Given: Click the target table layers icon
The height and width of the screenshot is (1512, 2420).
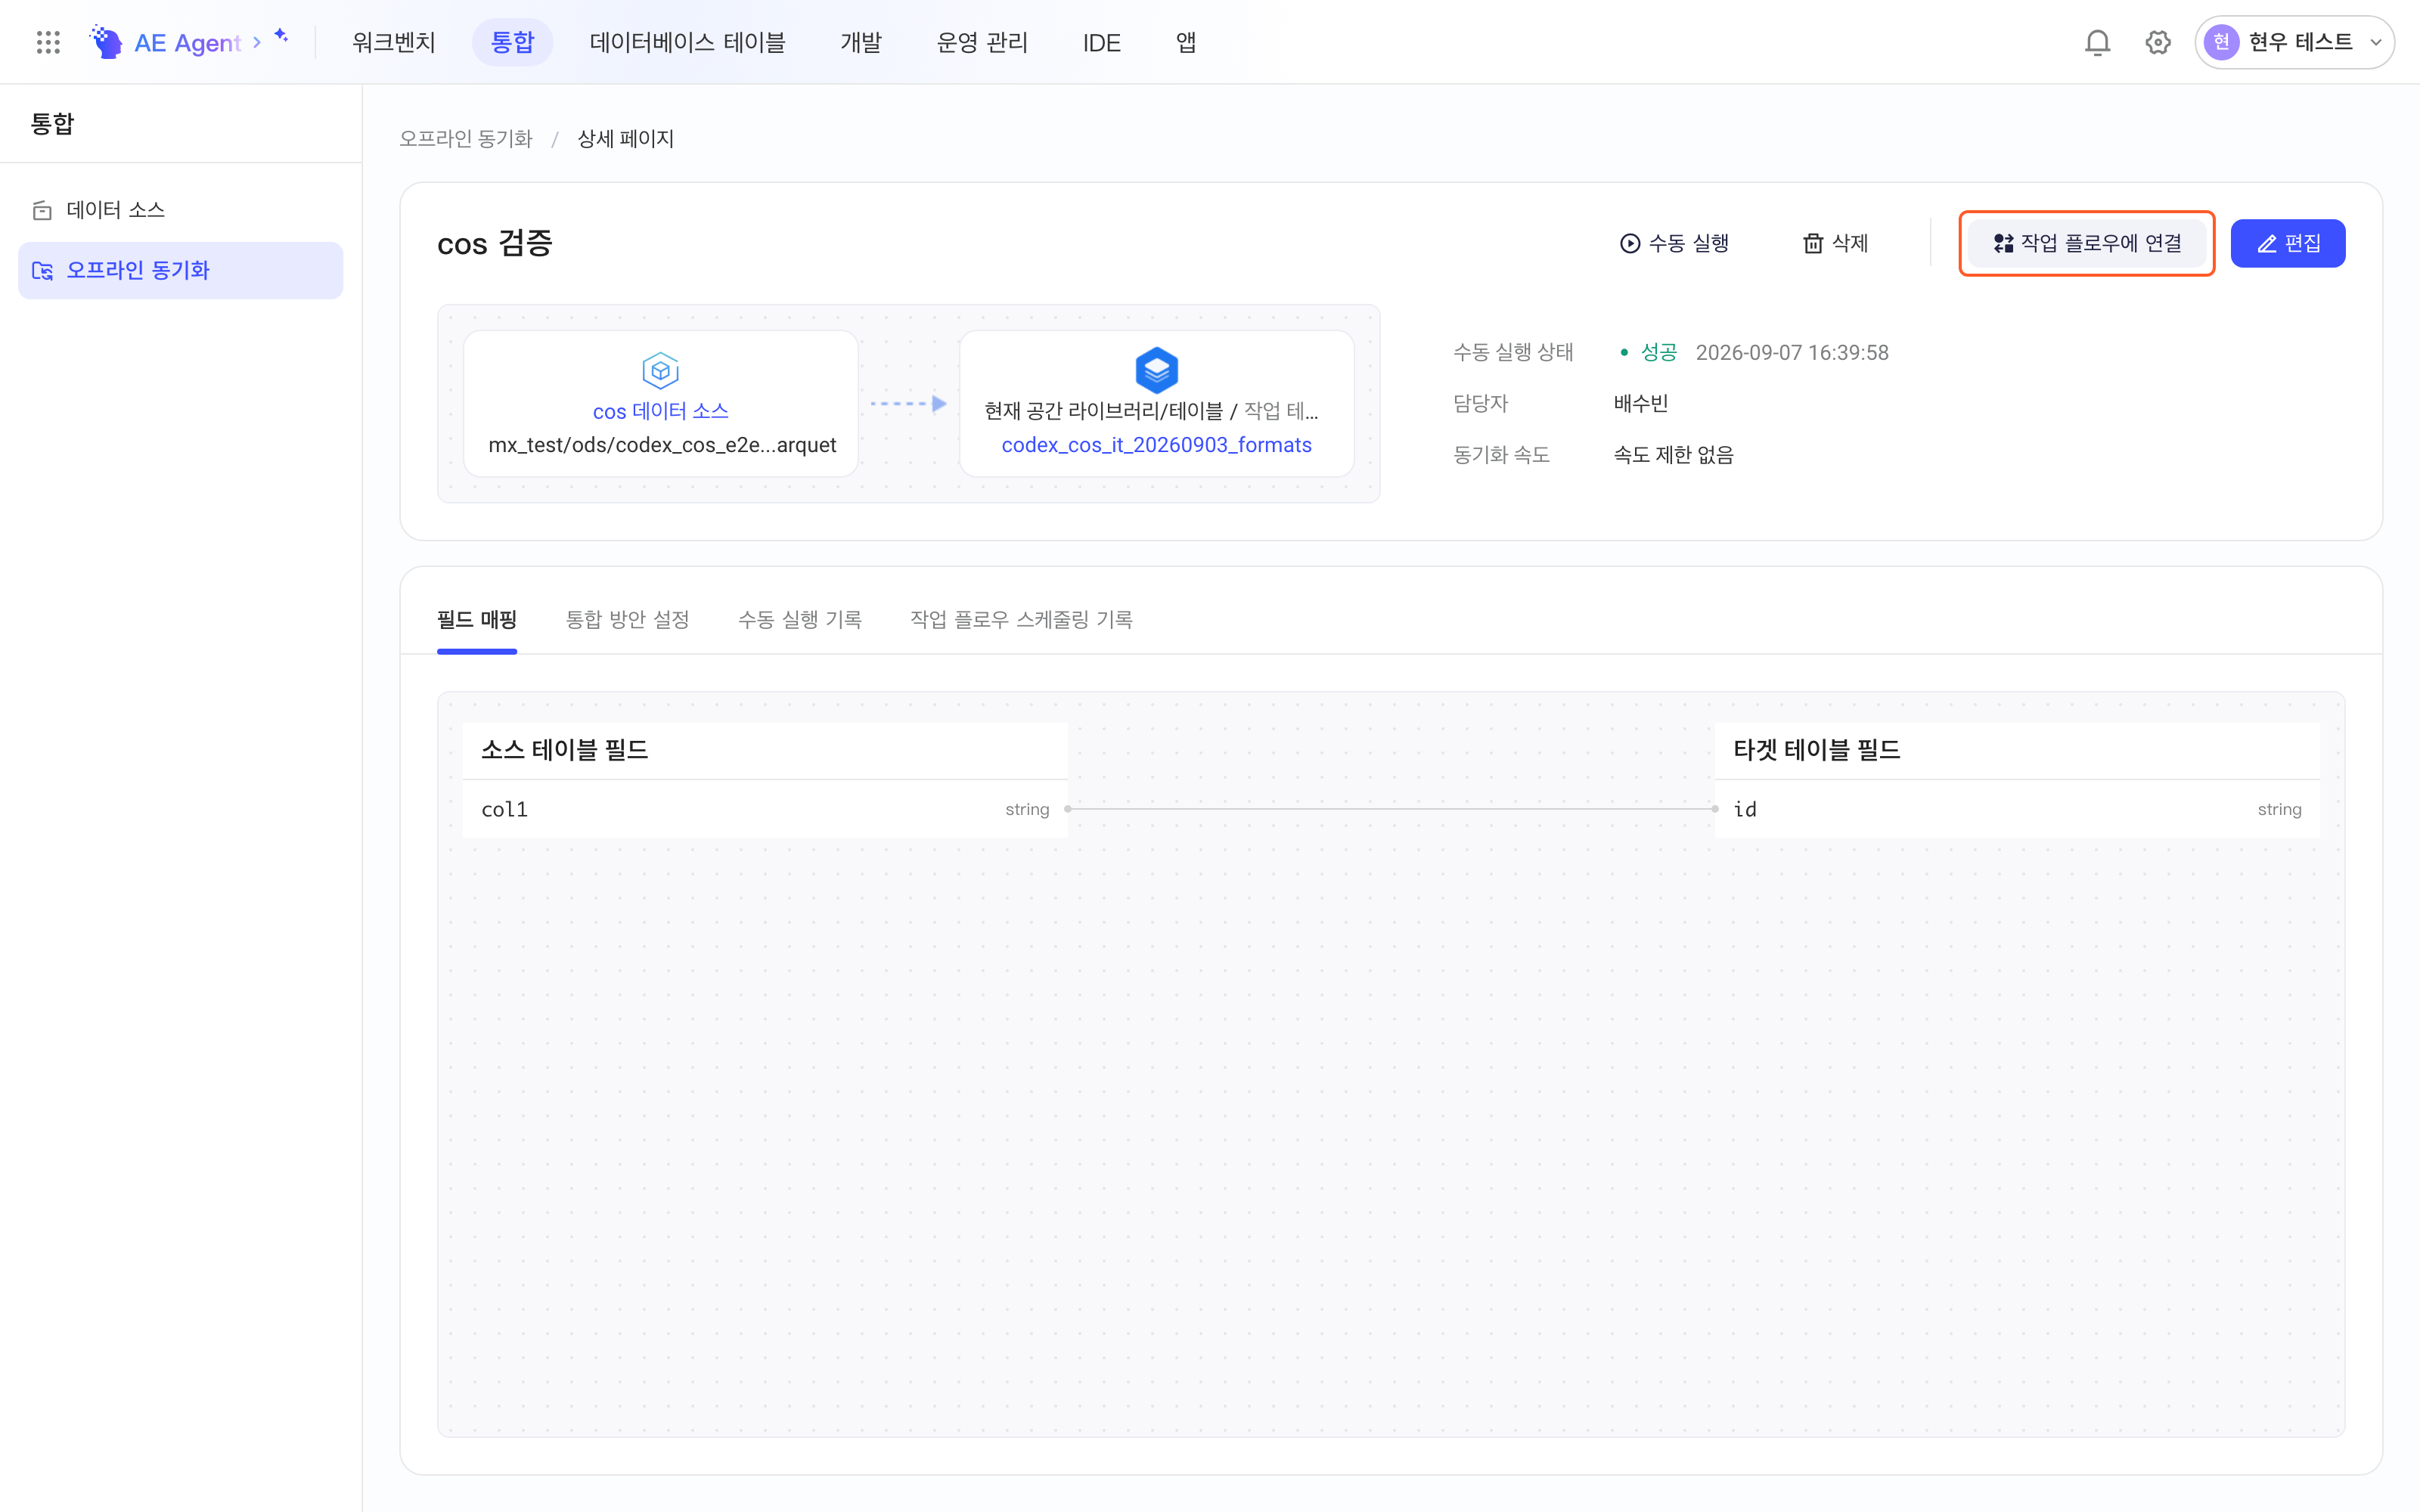Looking at the screenshot, I should [1157, 370].
